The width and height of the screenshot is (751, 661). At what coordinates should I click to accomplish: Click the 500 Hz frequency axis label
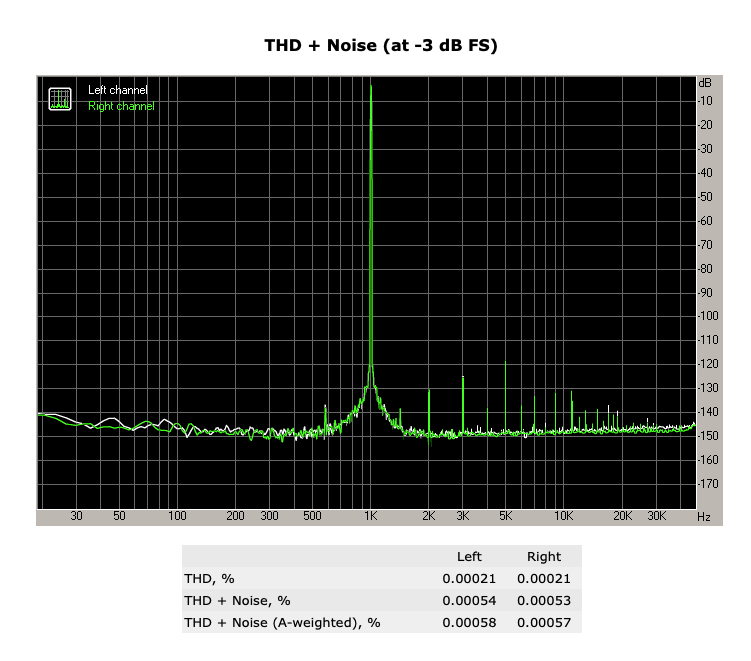312,516
